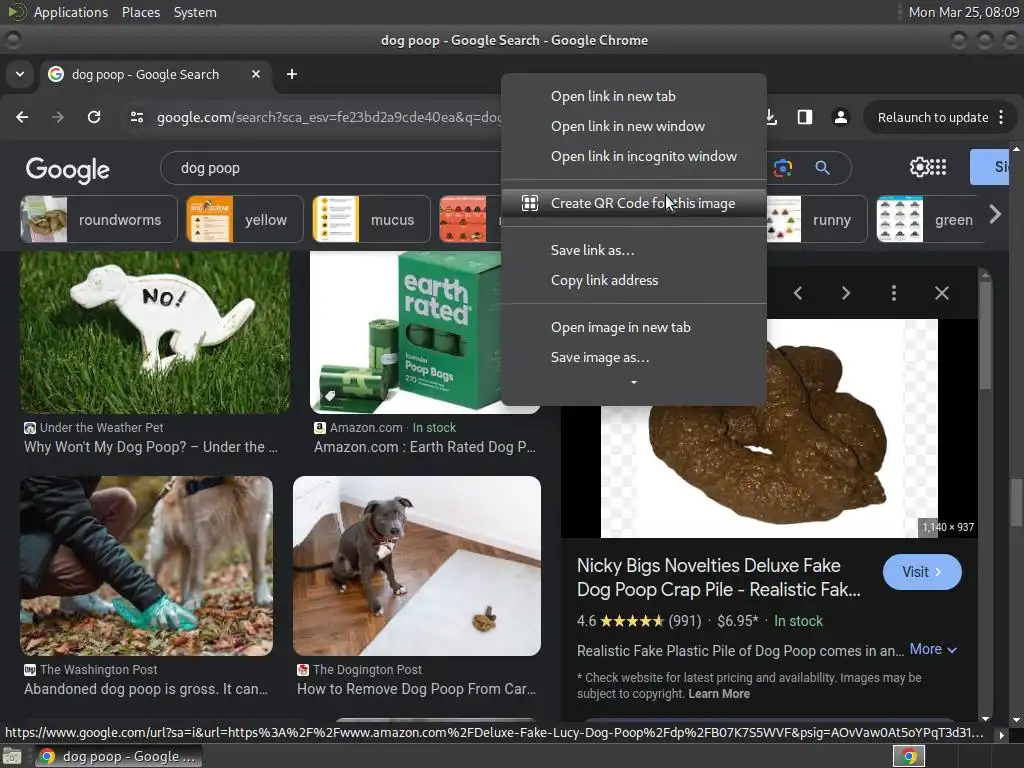Screen dimensions: 1024x768
Task: Choose Save image as…
Action: click(600, 357)
